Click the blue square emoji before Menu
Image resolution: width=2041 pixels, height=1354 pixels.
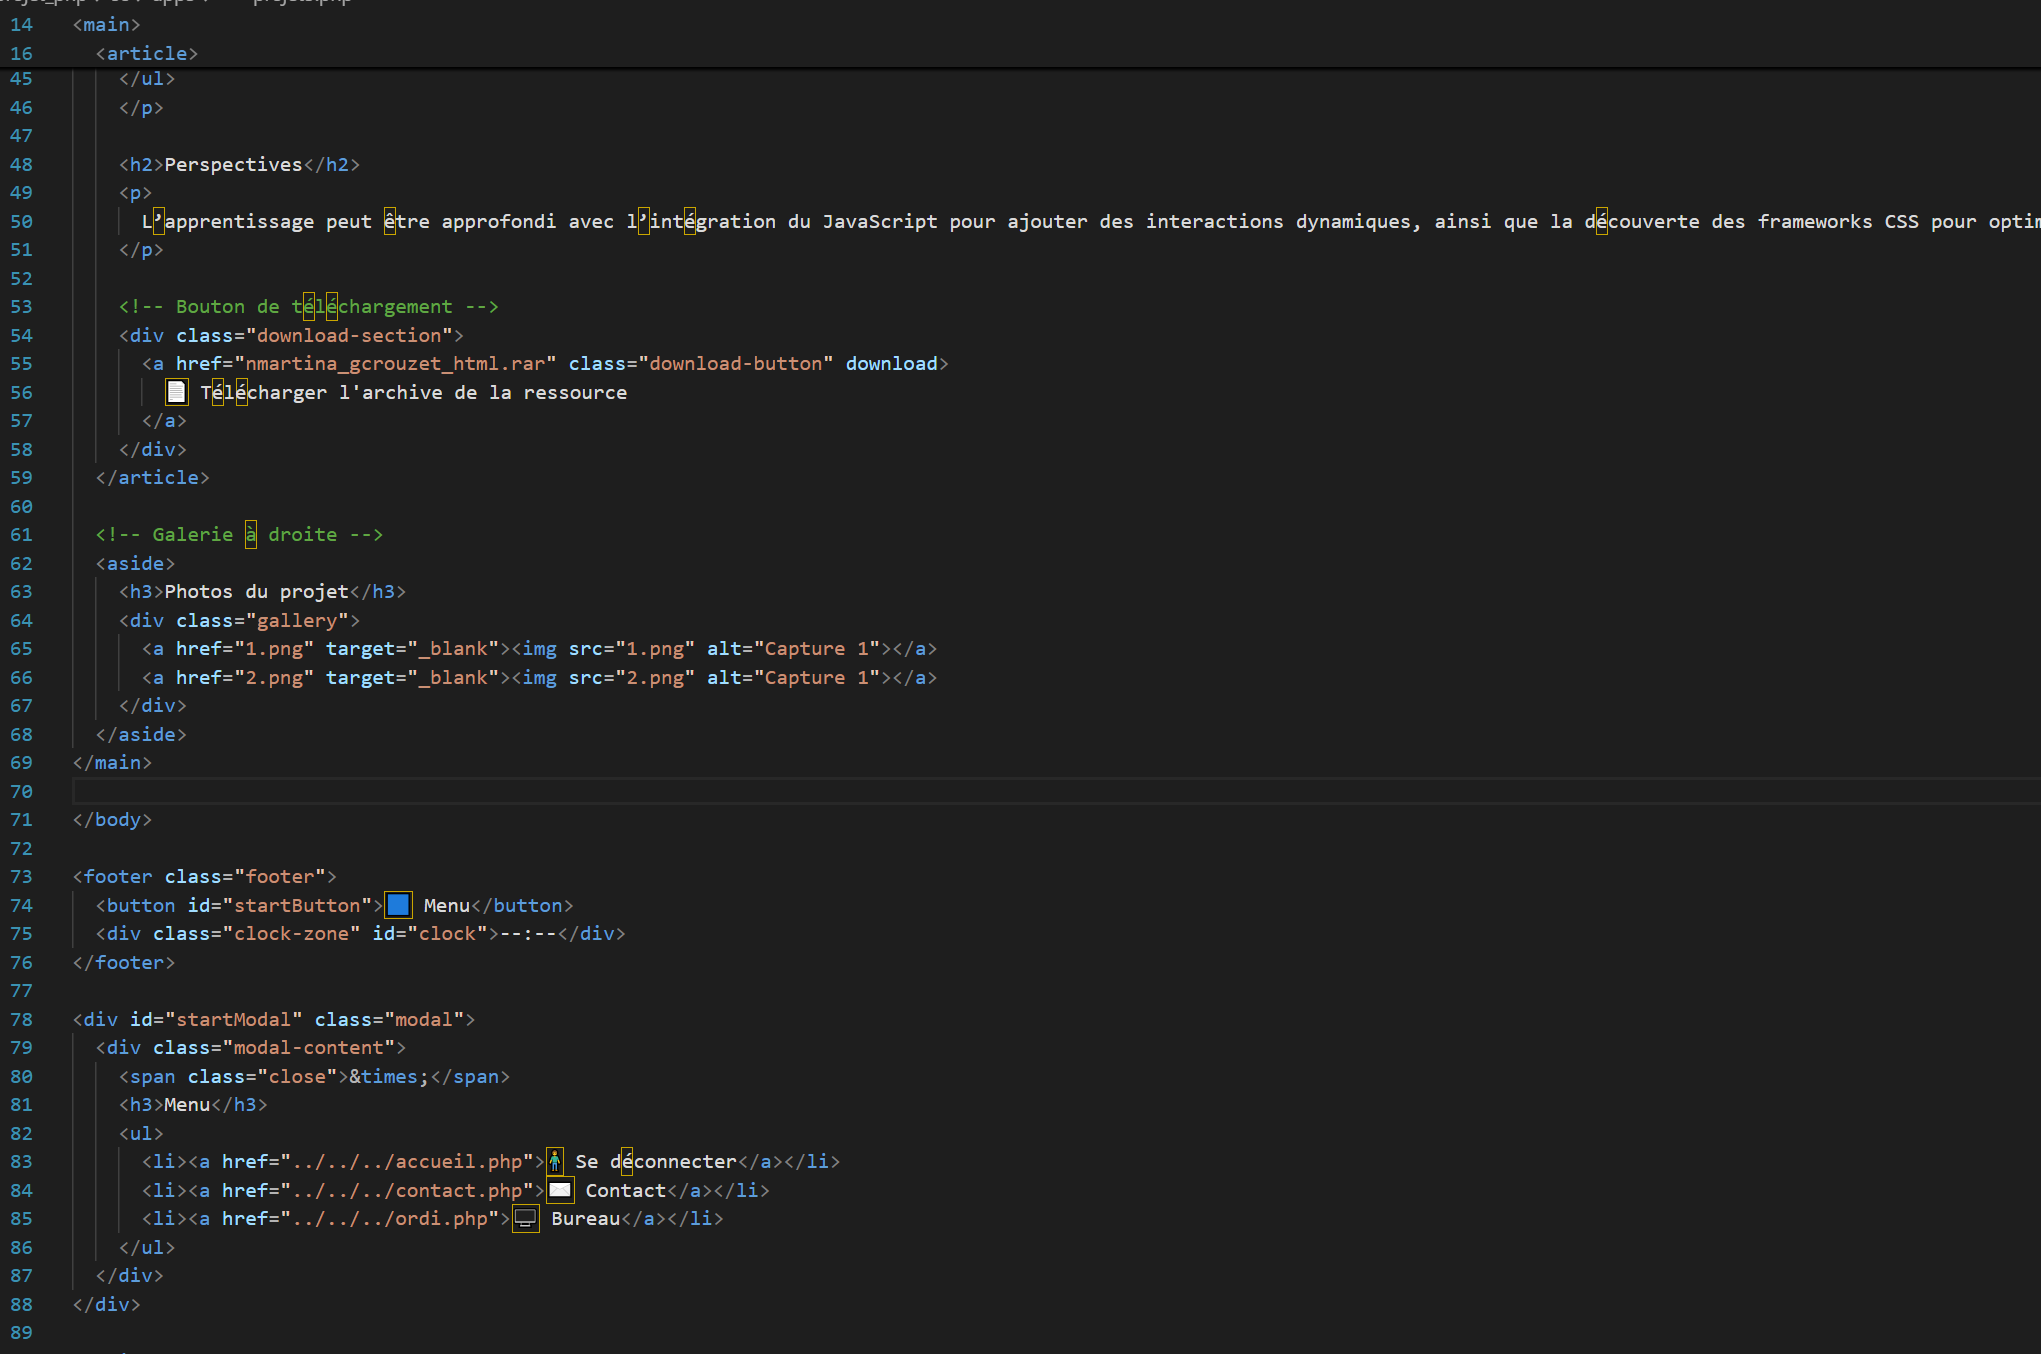398,905
